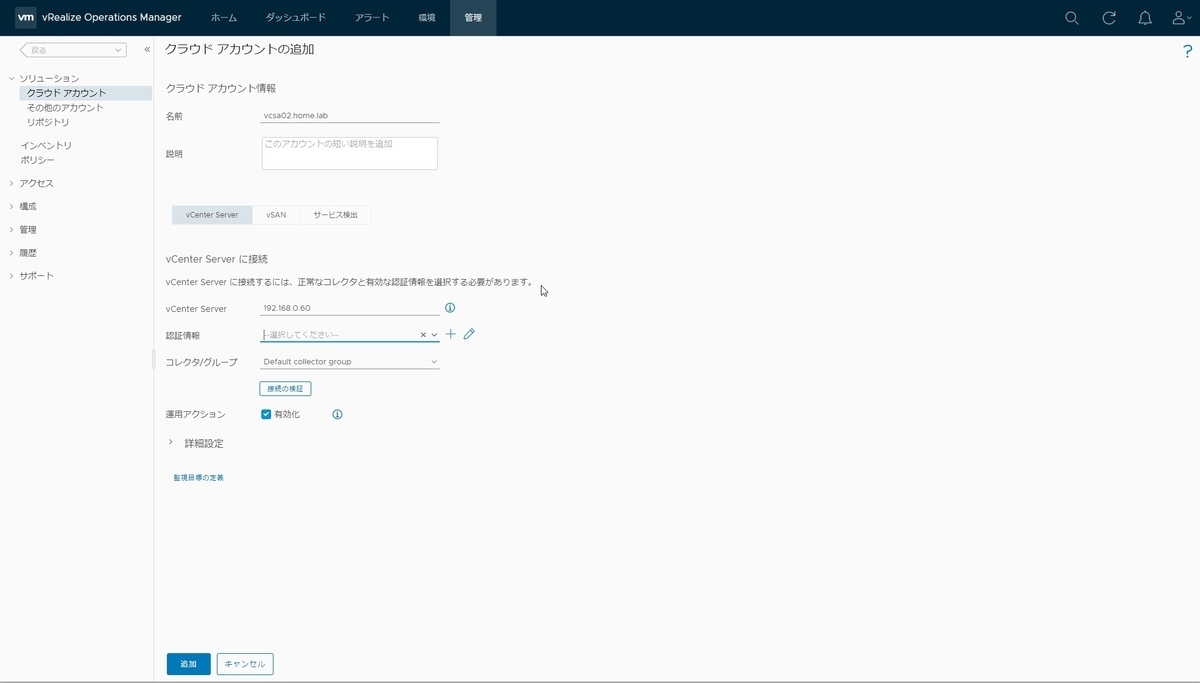The height and width of the screenshot is (683, 1200).
Task: Edit credential using pencil icon
Action: pos(469,334)
